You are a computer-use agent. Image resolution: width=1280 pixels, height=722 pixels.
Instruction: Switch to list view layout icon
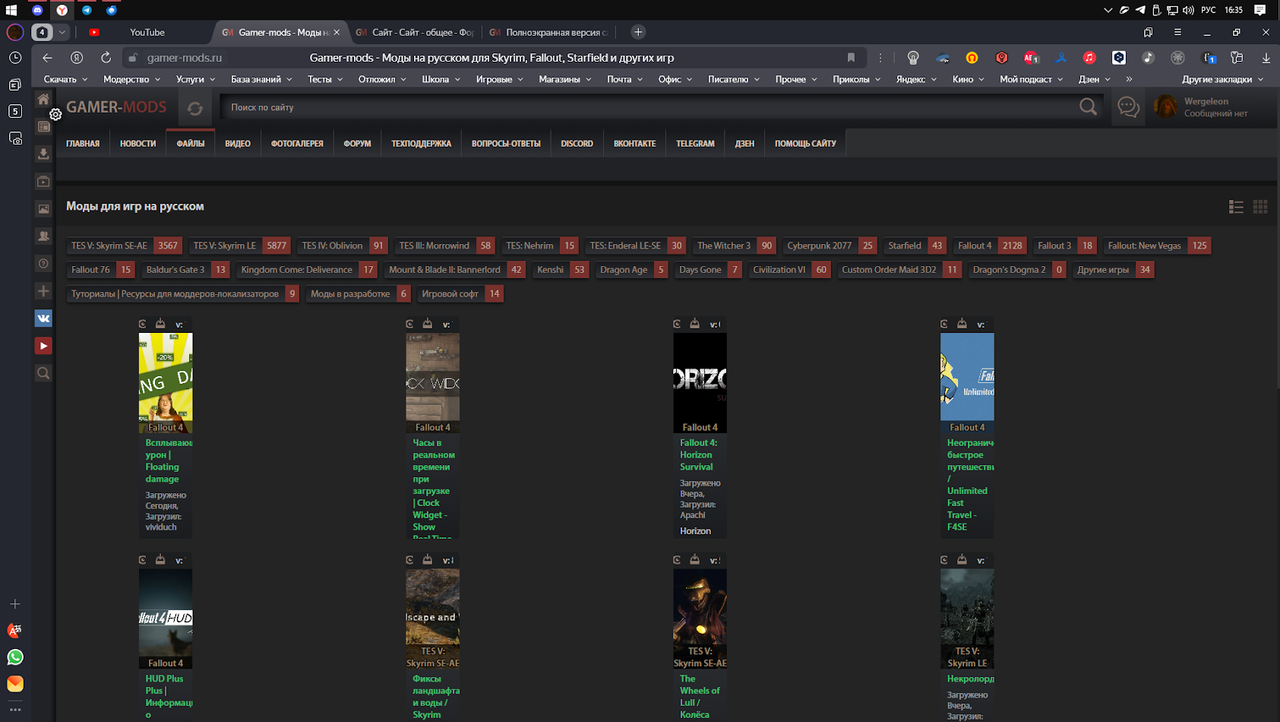[x=1236, y=207]
